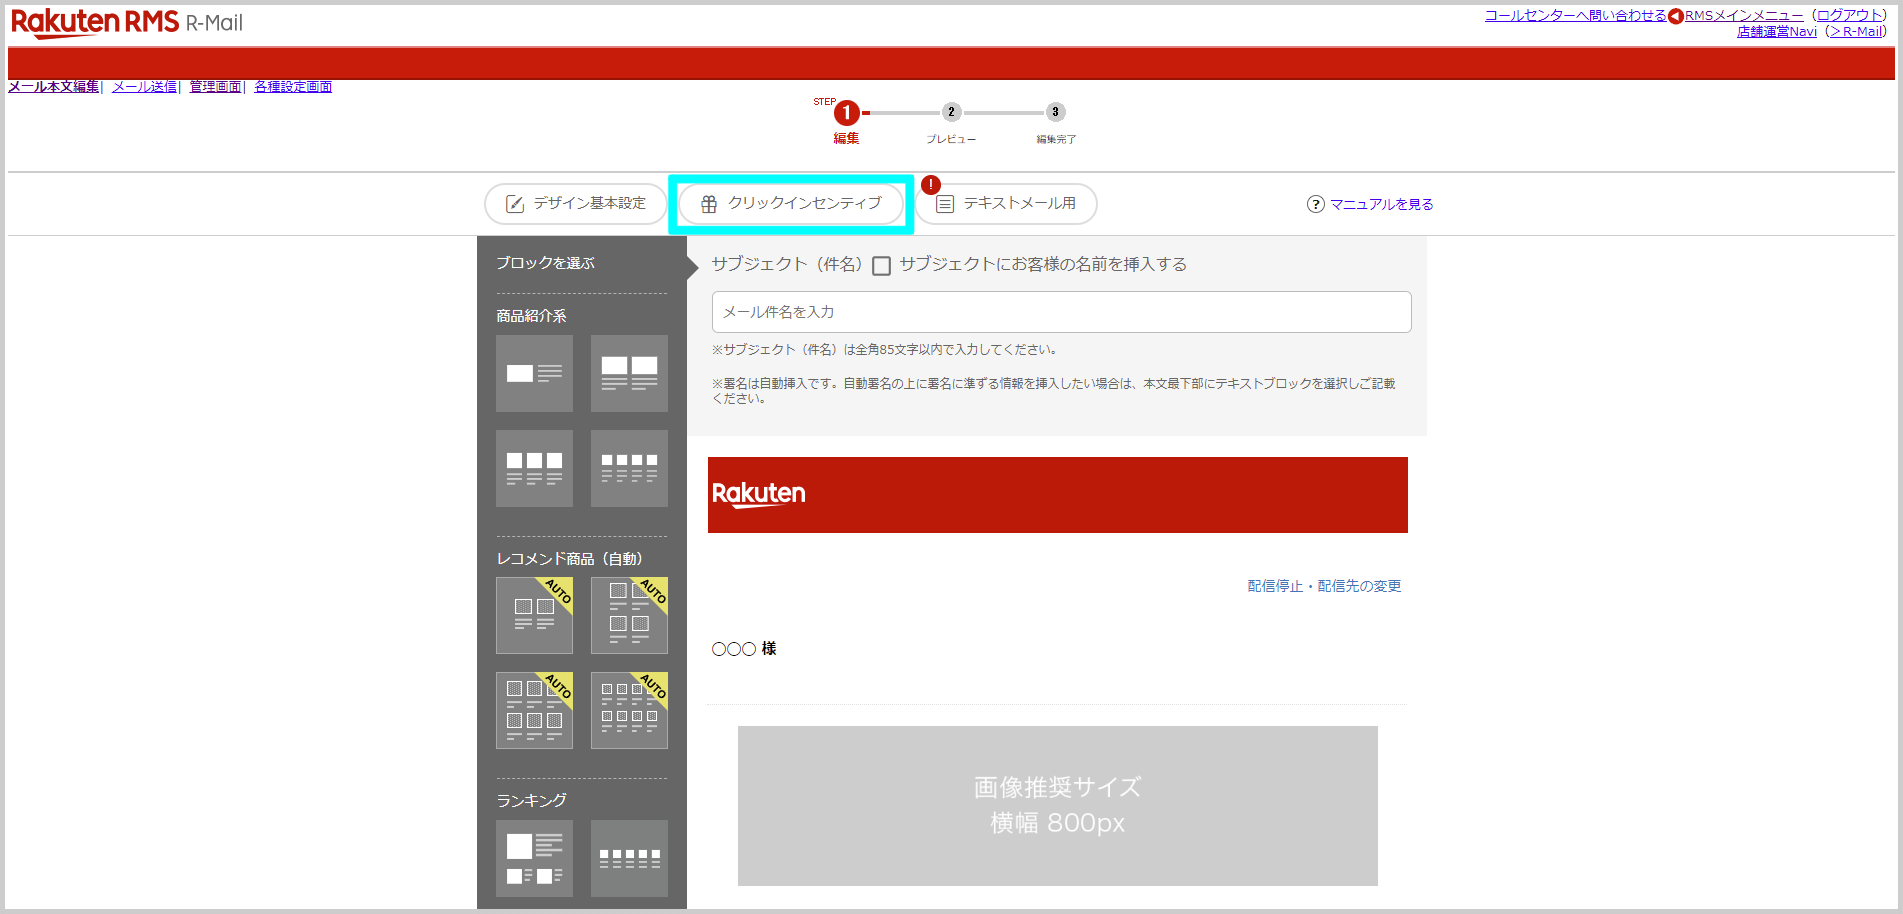Click the ブロックを選ぶ panel title
The height and width of the screenshot is (914, 1903).
click(x=545, y=263)
